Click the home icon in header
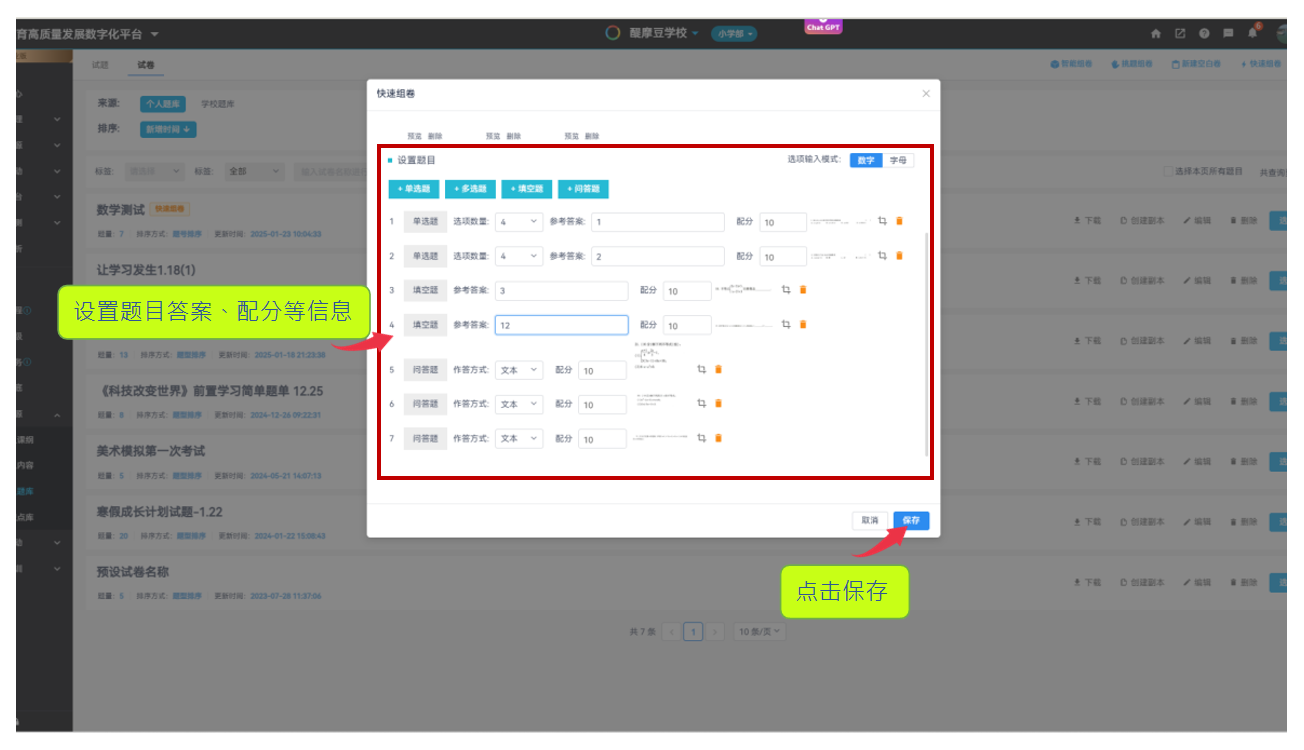Screen dimensions: 1304x750 (x=1156, y=33)
